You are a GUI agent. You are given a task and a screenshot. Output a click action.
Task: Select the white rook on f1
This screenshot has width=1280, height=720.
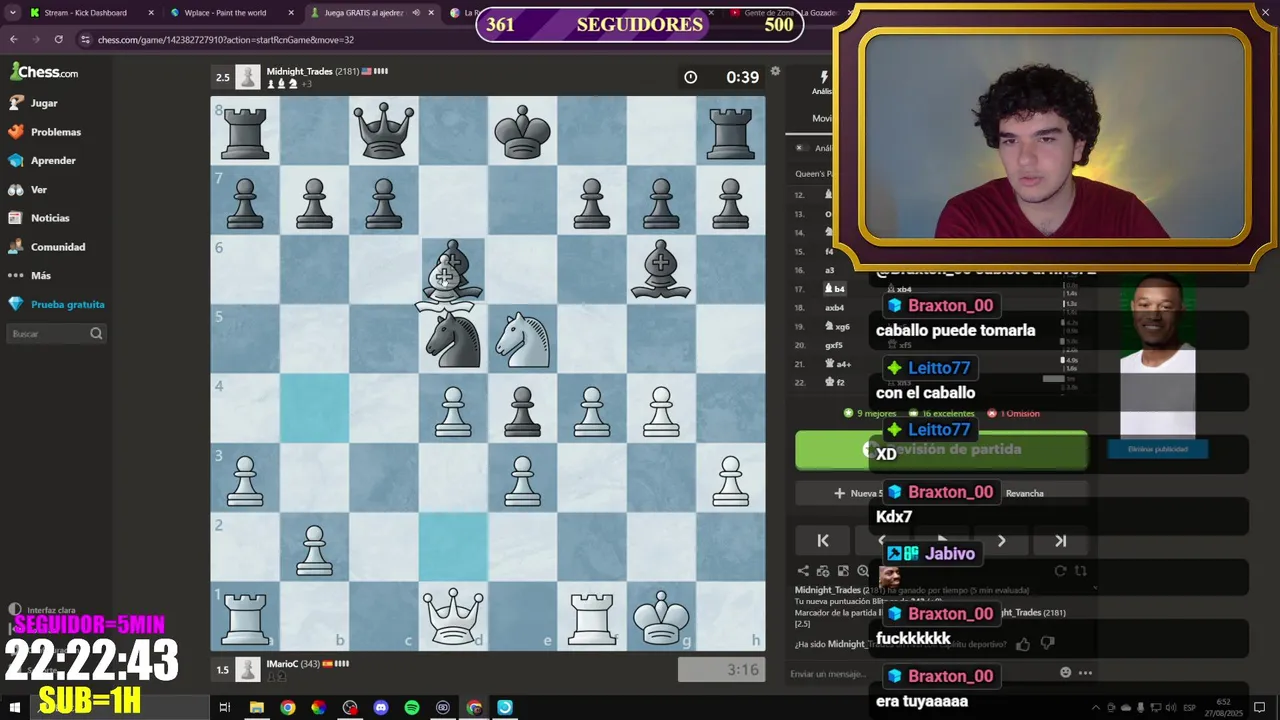[x=592, y=616]
